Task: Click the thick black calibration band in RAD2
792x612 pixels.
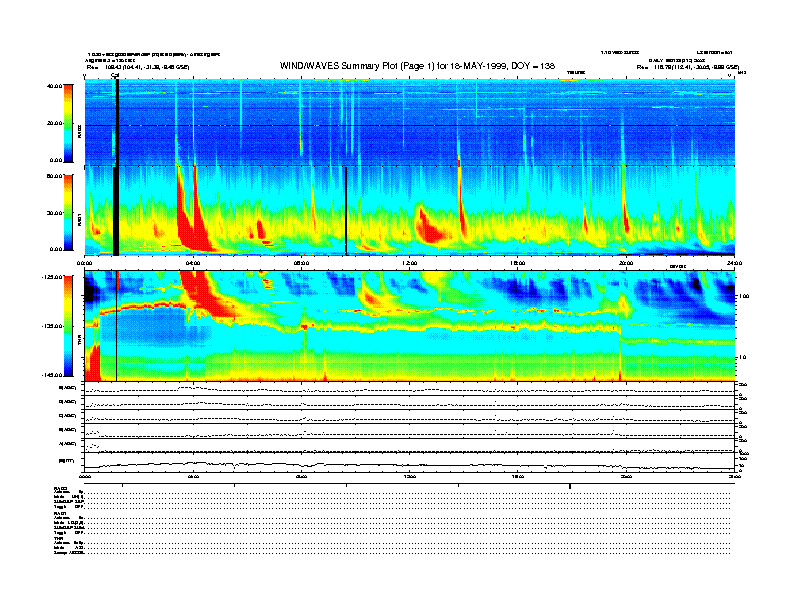Action: [x=117, y=123]
